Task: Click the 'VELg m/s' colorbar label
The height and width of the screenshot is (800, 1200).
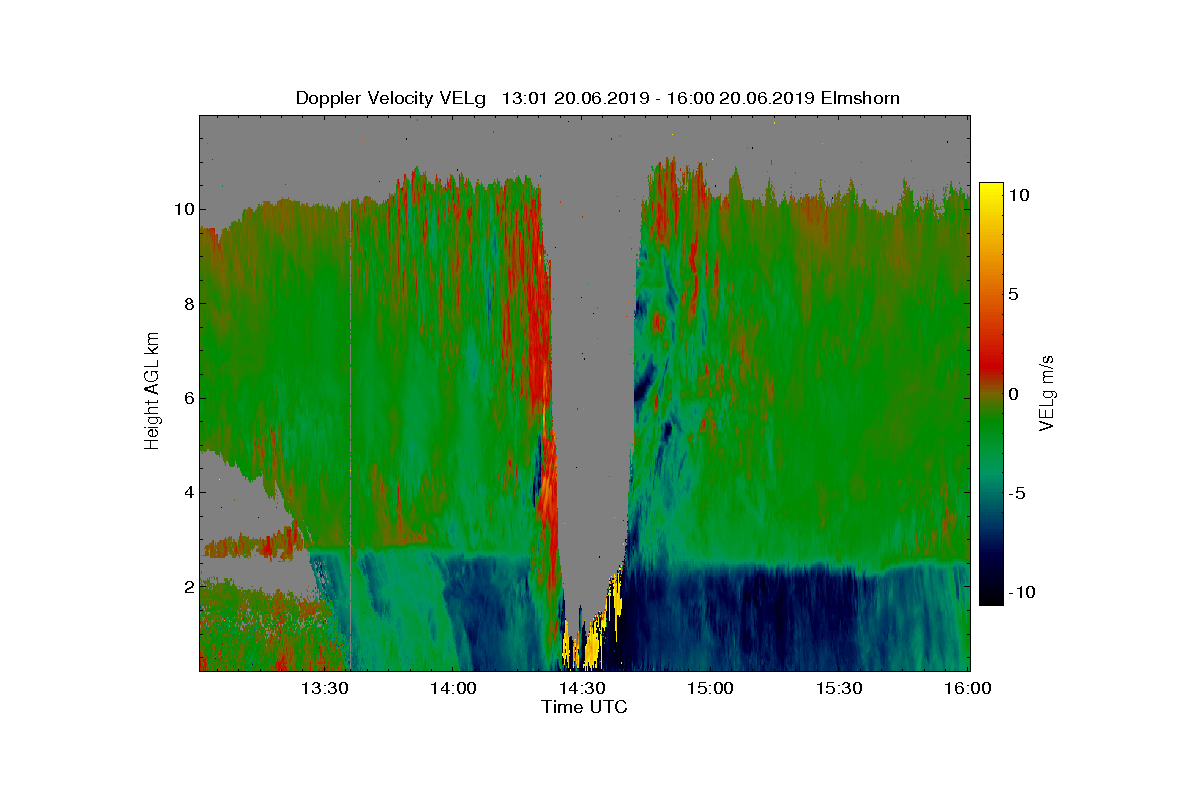Action: coord(1047,391)
